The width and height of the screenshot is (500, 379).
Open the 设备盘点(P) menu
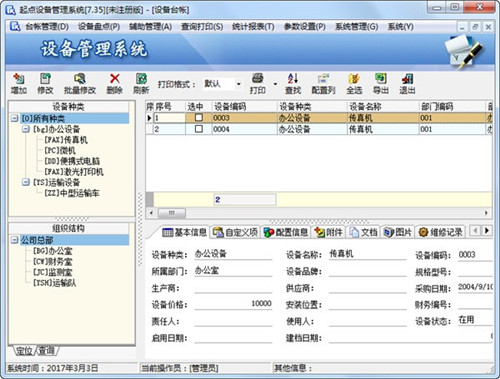pos(99,27)
